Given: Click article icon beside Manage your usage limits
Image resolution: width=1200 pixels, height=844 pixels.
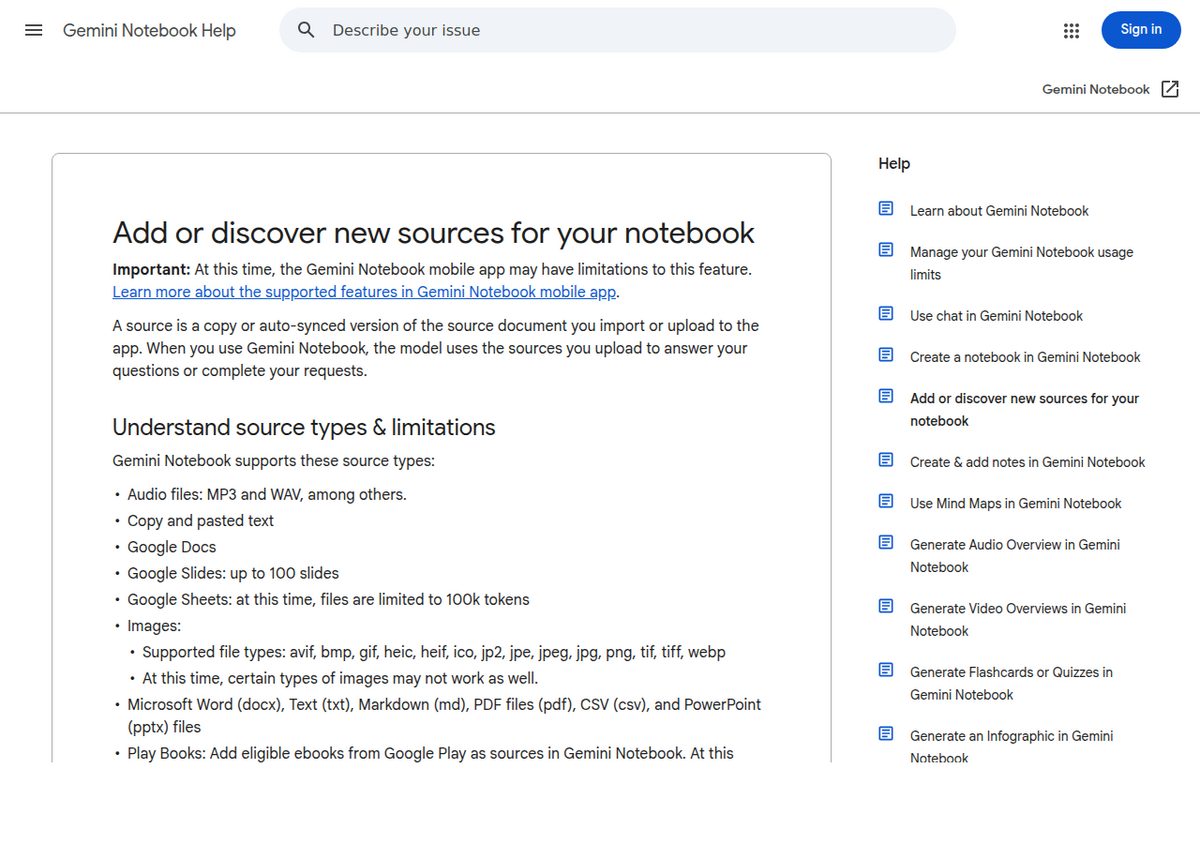Looking at the screenshot, I should tap(886, 250).
